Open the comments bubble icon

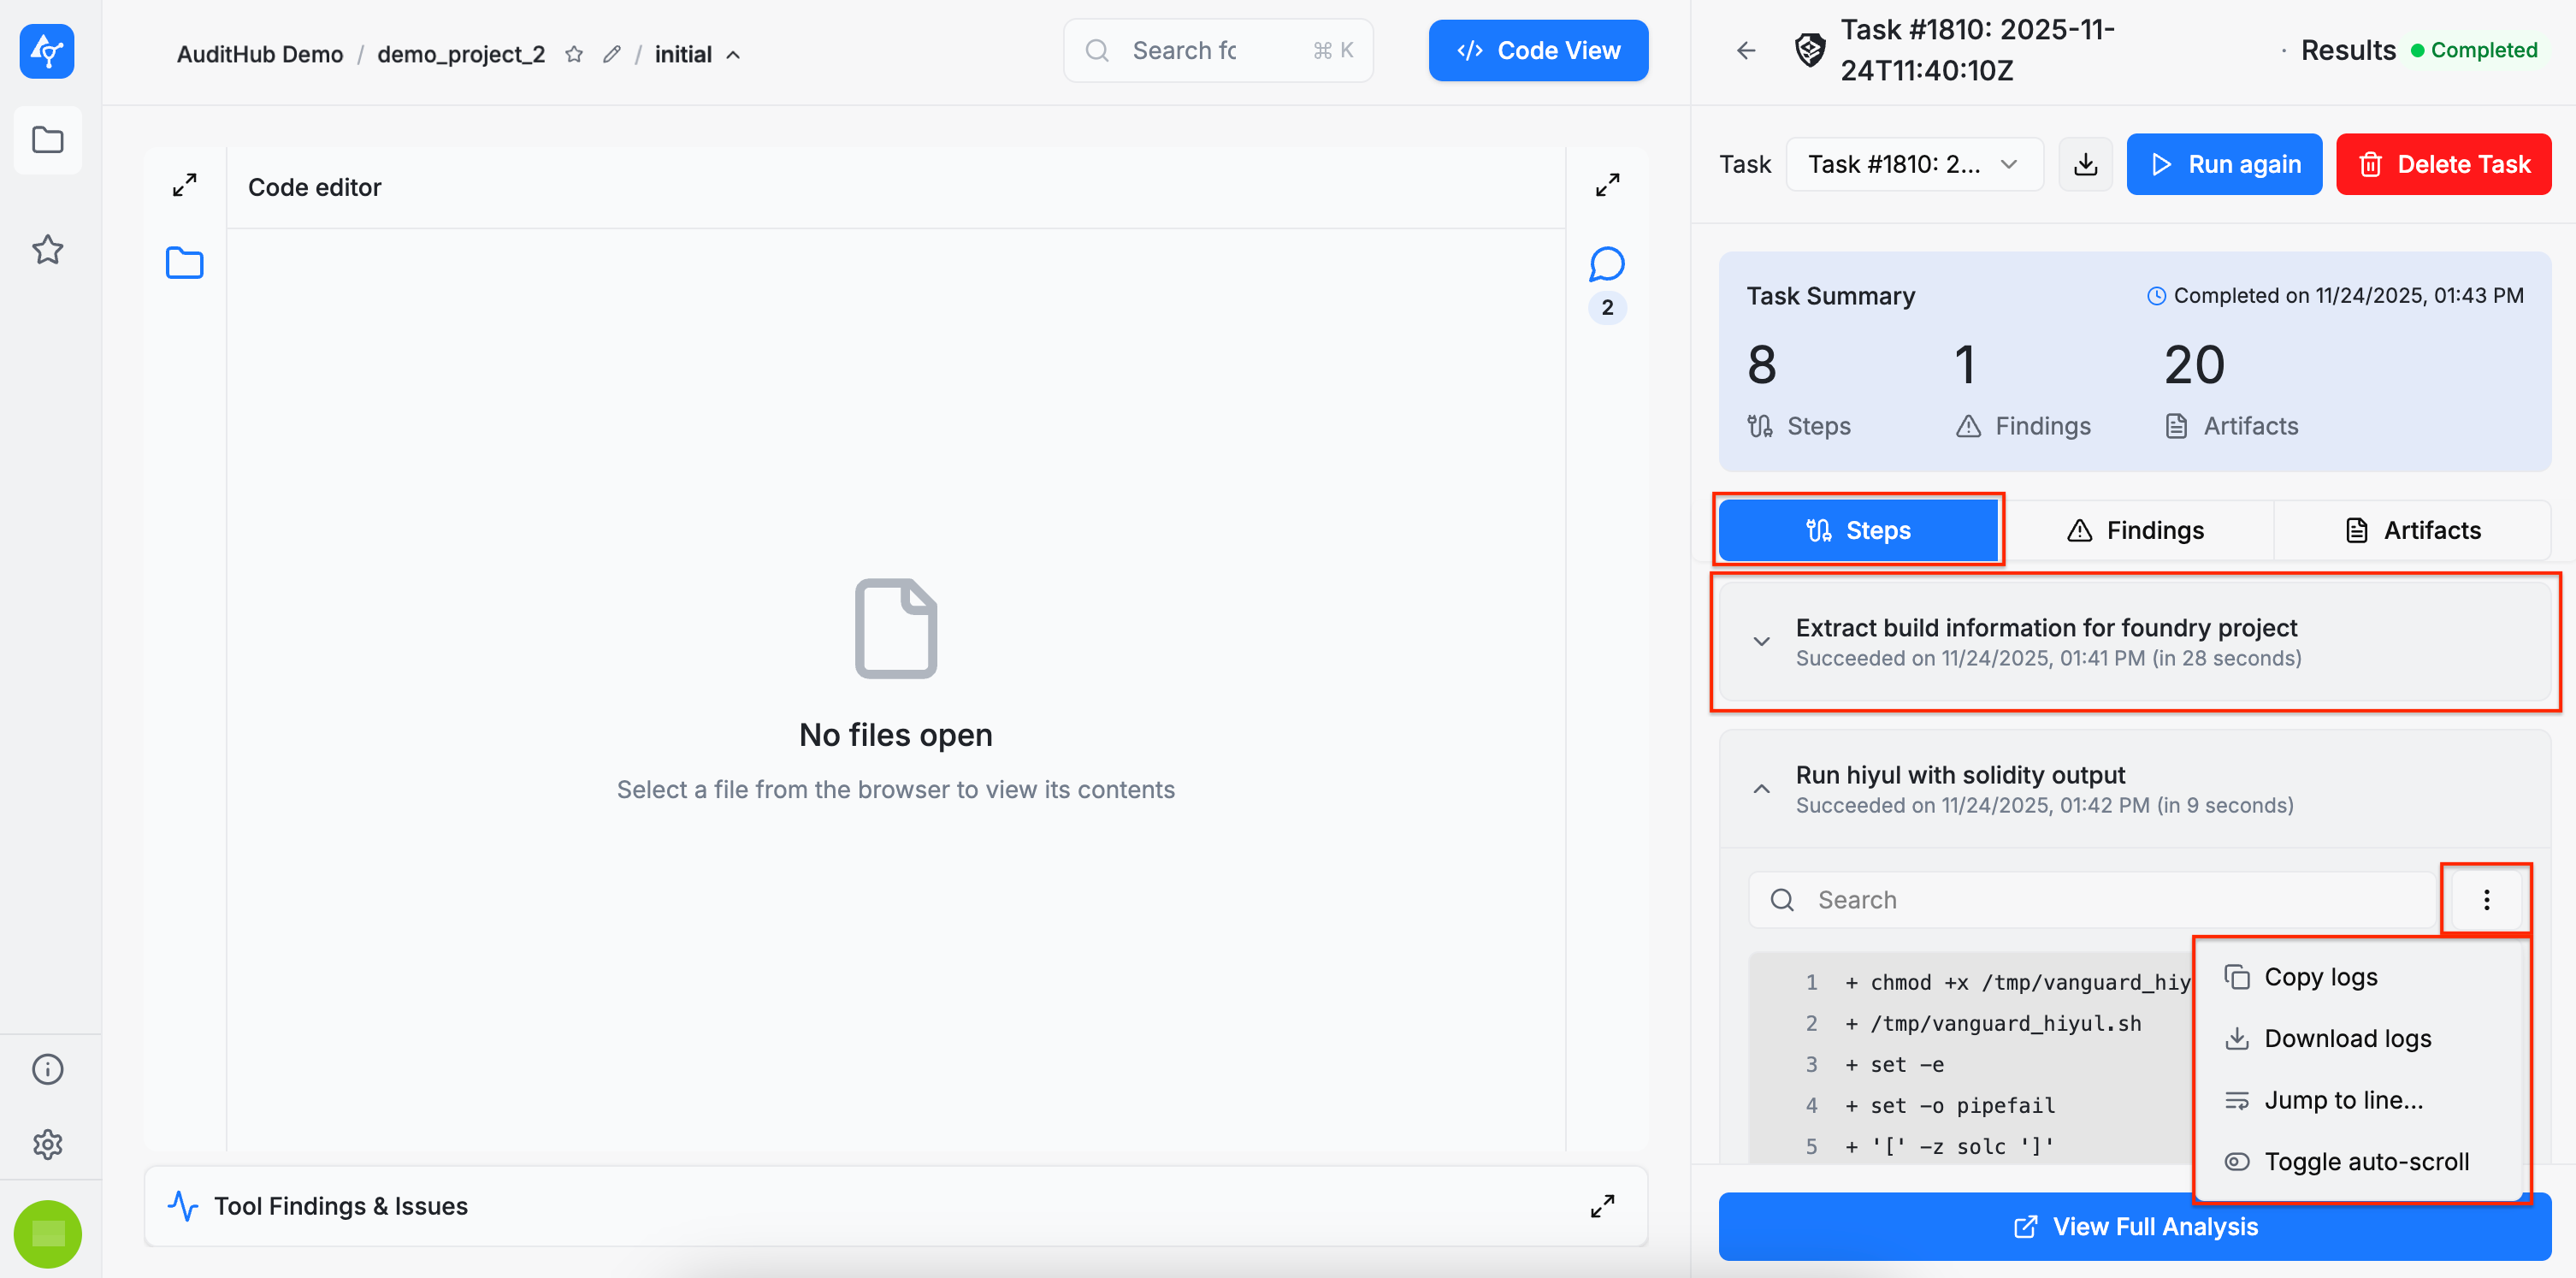[1606, 265]
